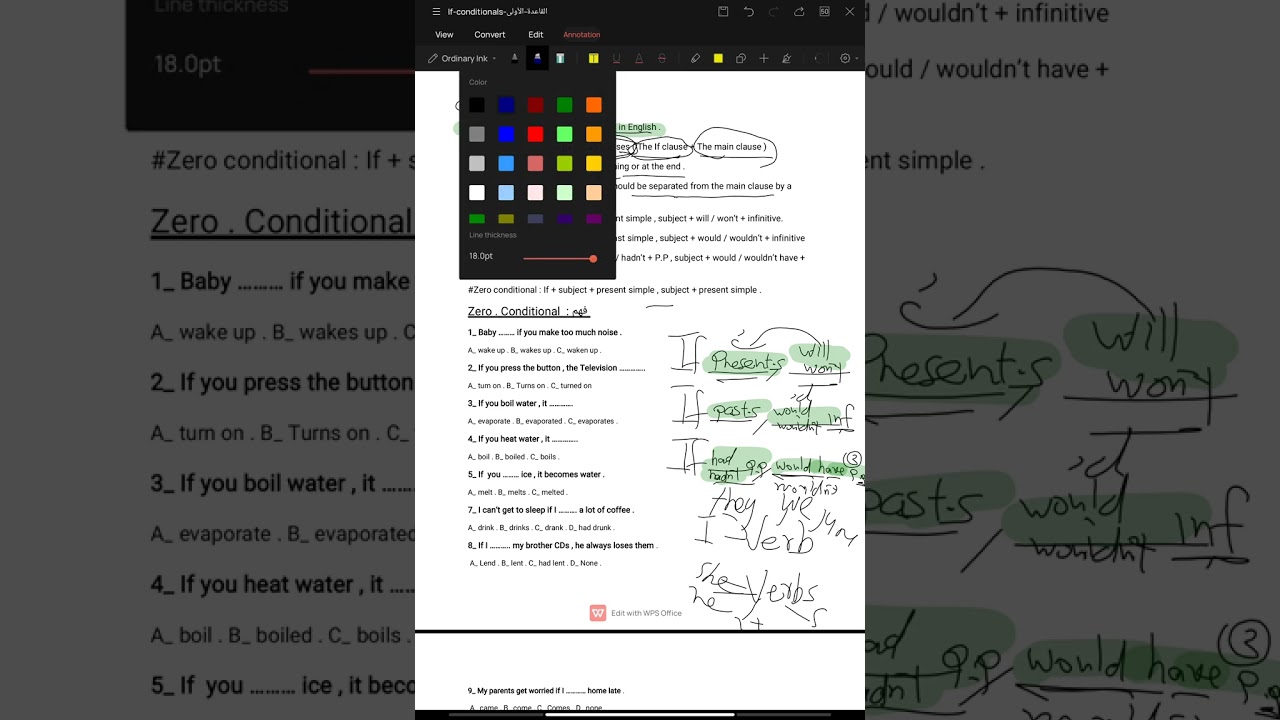The image size is (1280, 720).
Task: Select the dimmed lasso selection tool
Action: coord(817,59)
